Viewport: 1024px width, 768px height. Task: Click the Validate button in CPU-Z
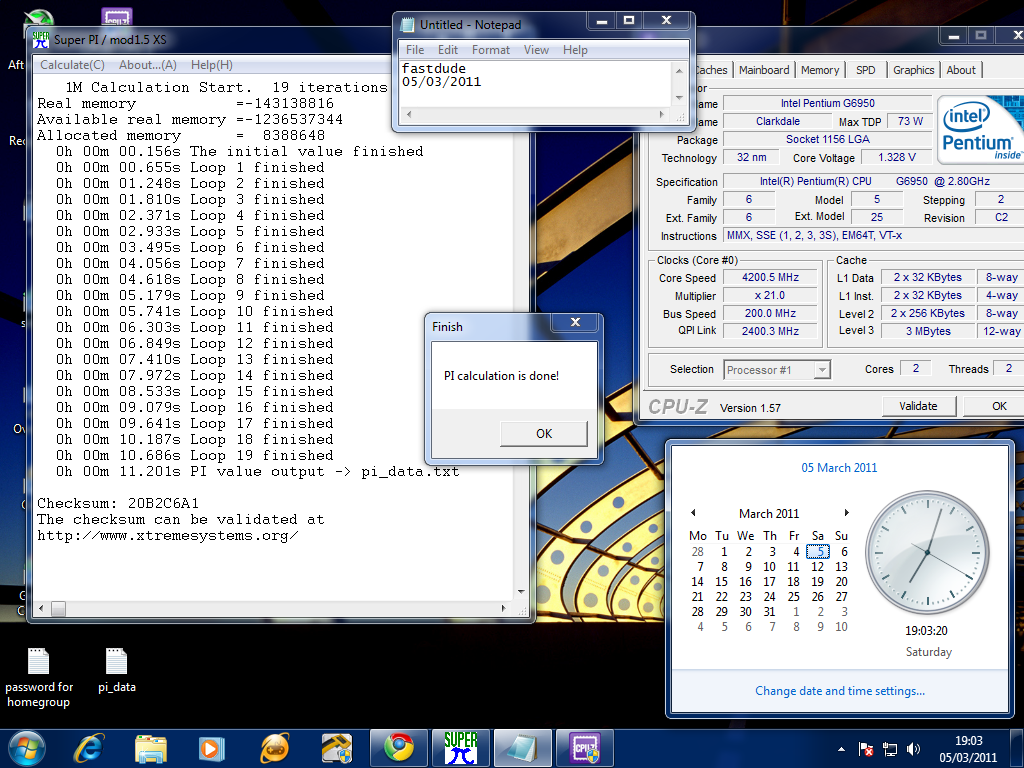tap(918, 406)
